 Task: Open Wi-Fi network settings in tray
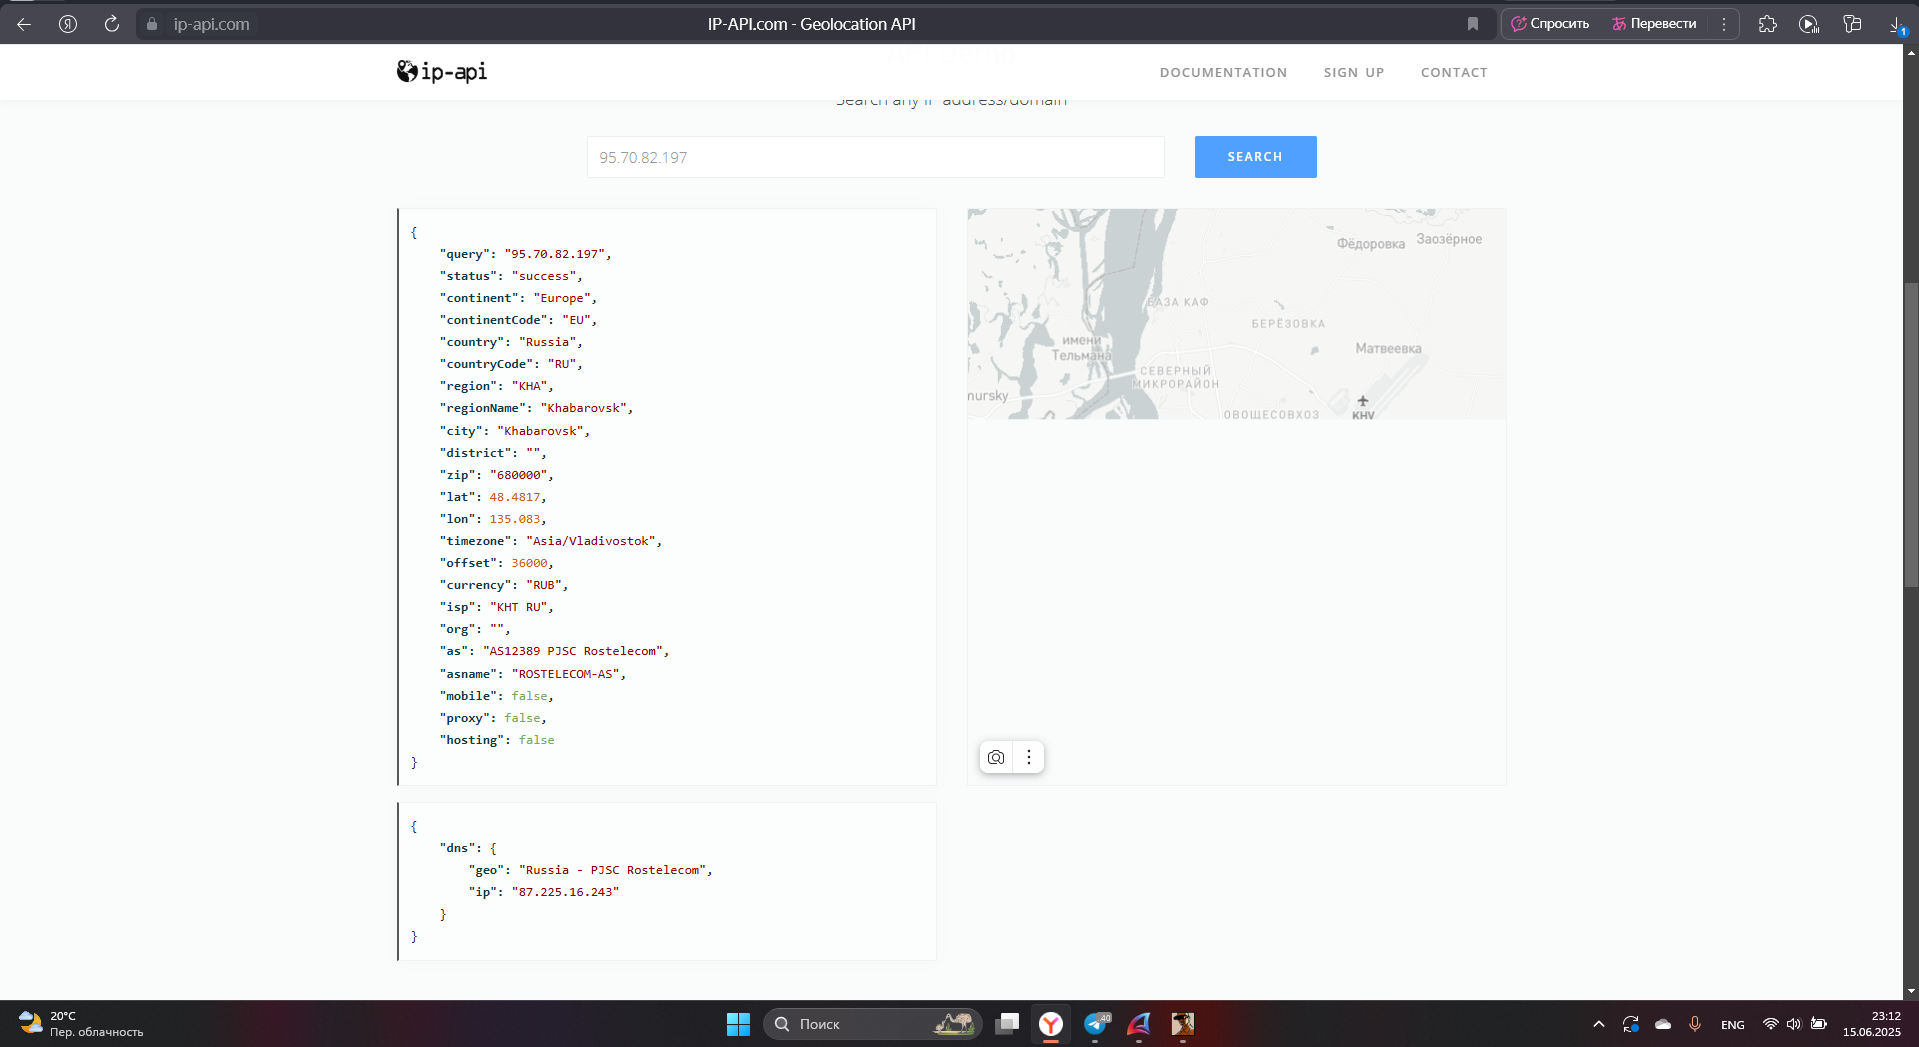click(1771, 1024)
